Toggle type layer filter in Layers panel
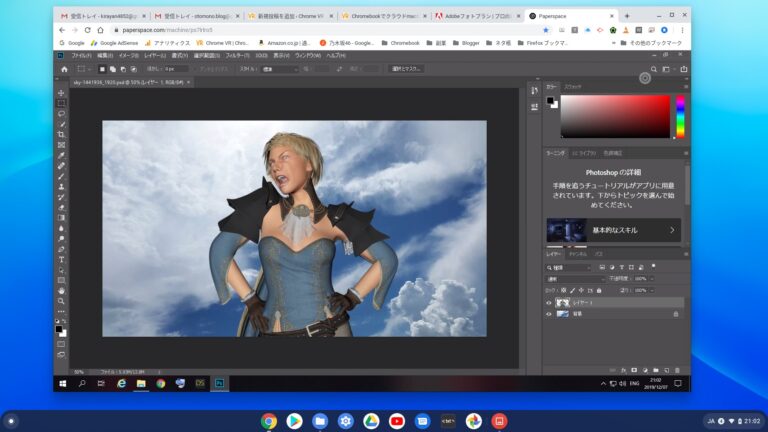 [x=622, y=267]
